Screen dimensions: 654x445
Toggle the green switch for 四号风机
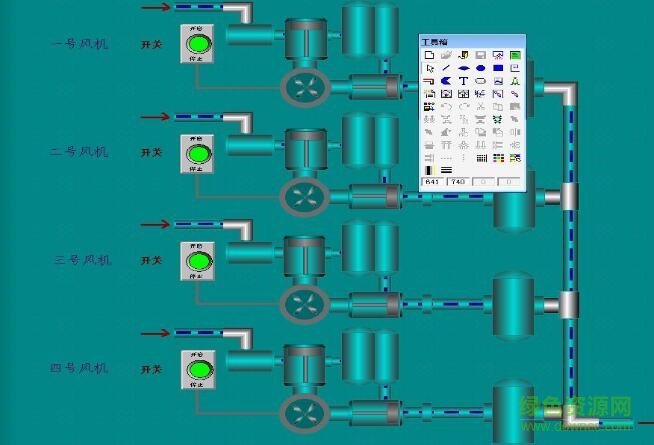click(200, 370)
